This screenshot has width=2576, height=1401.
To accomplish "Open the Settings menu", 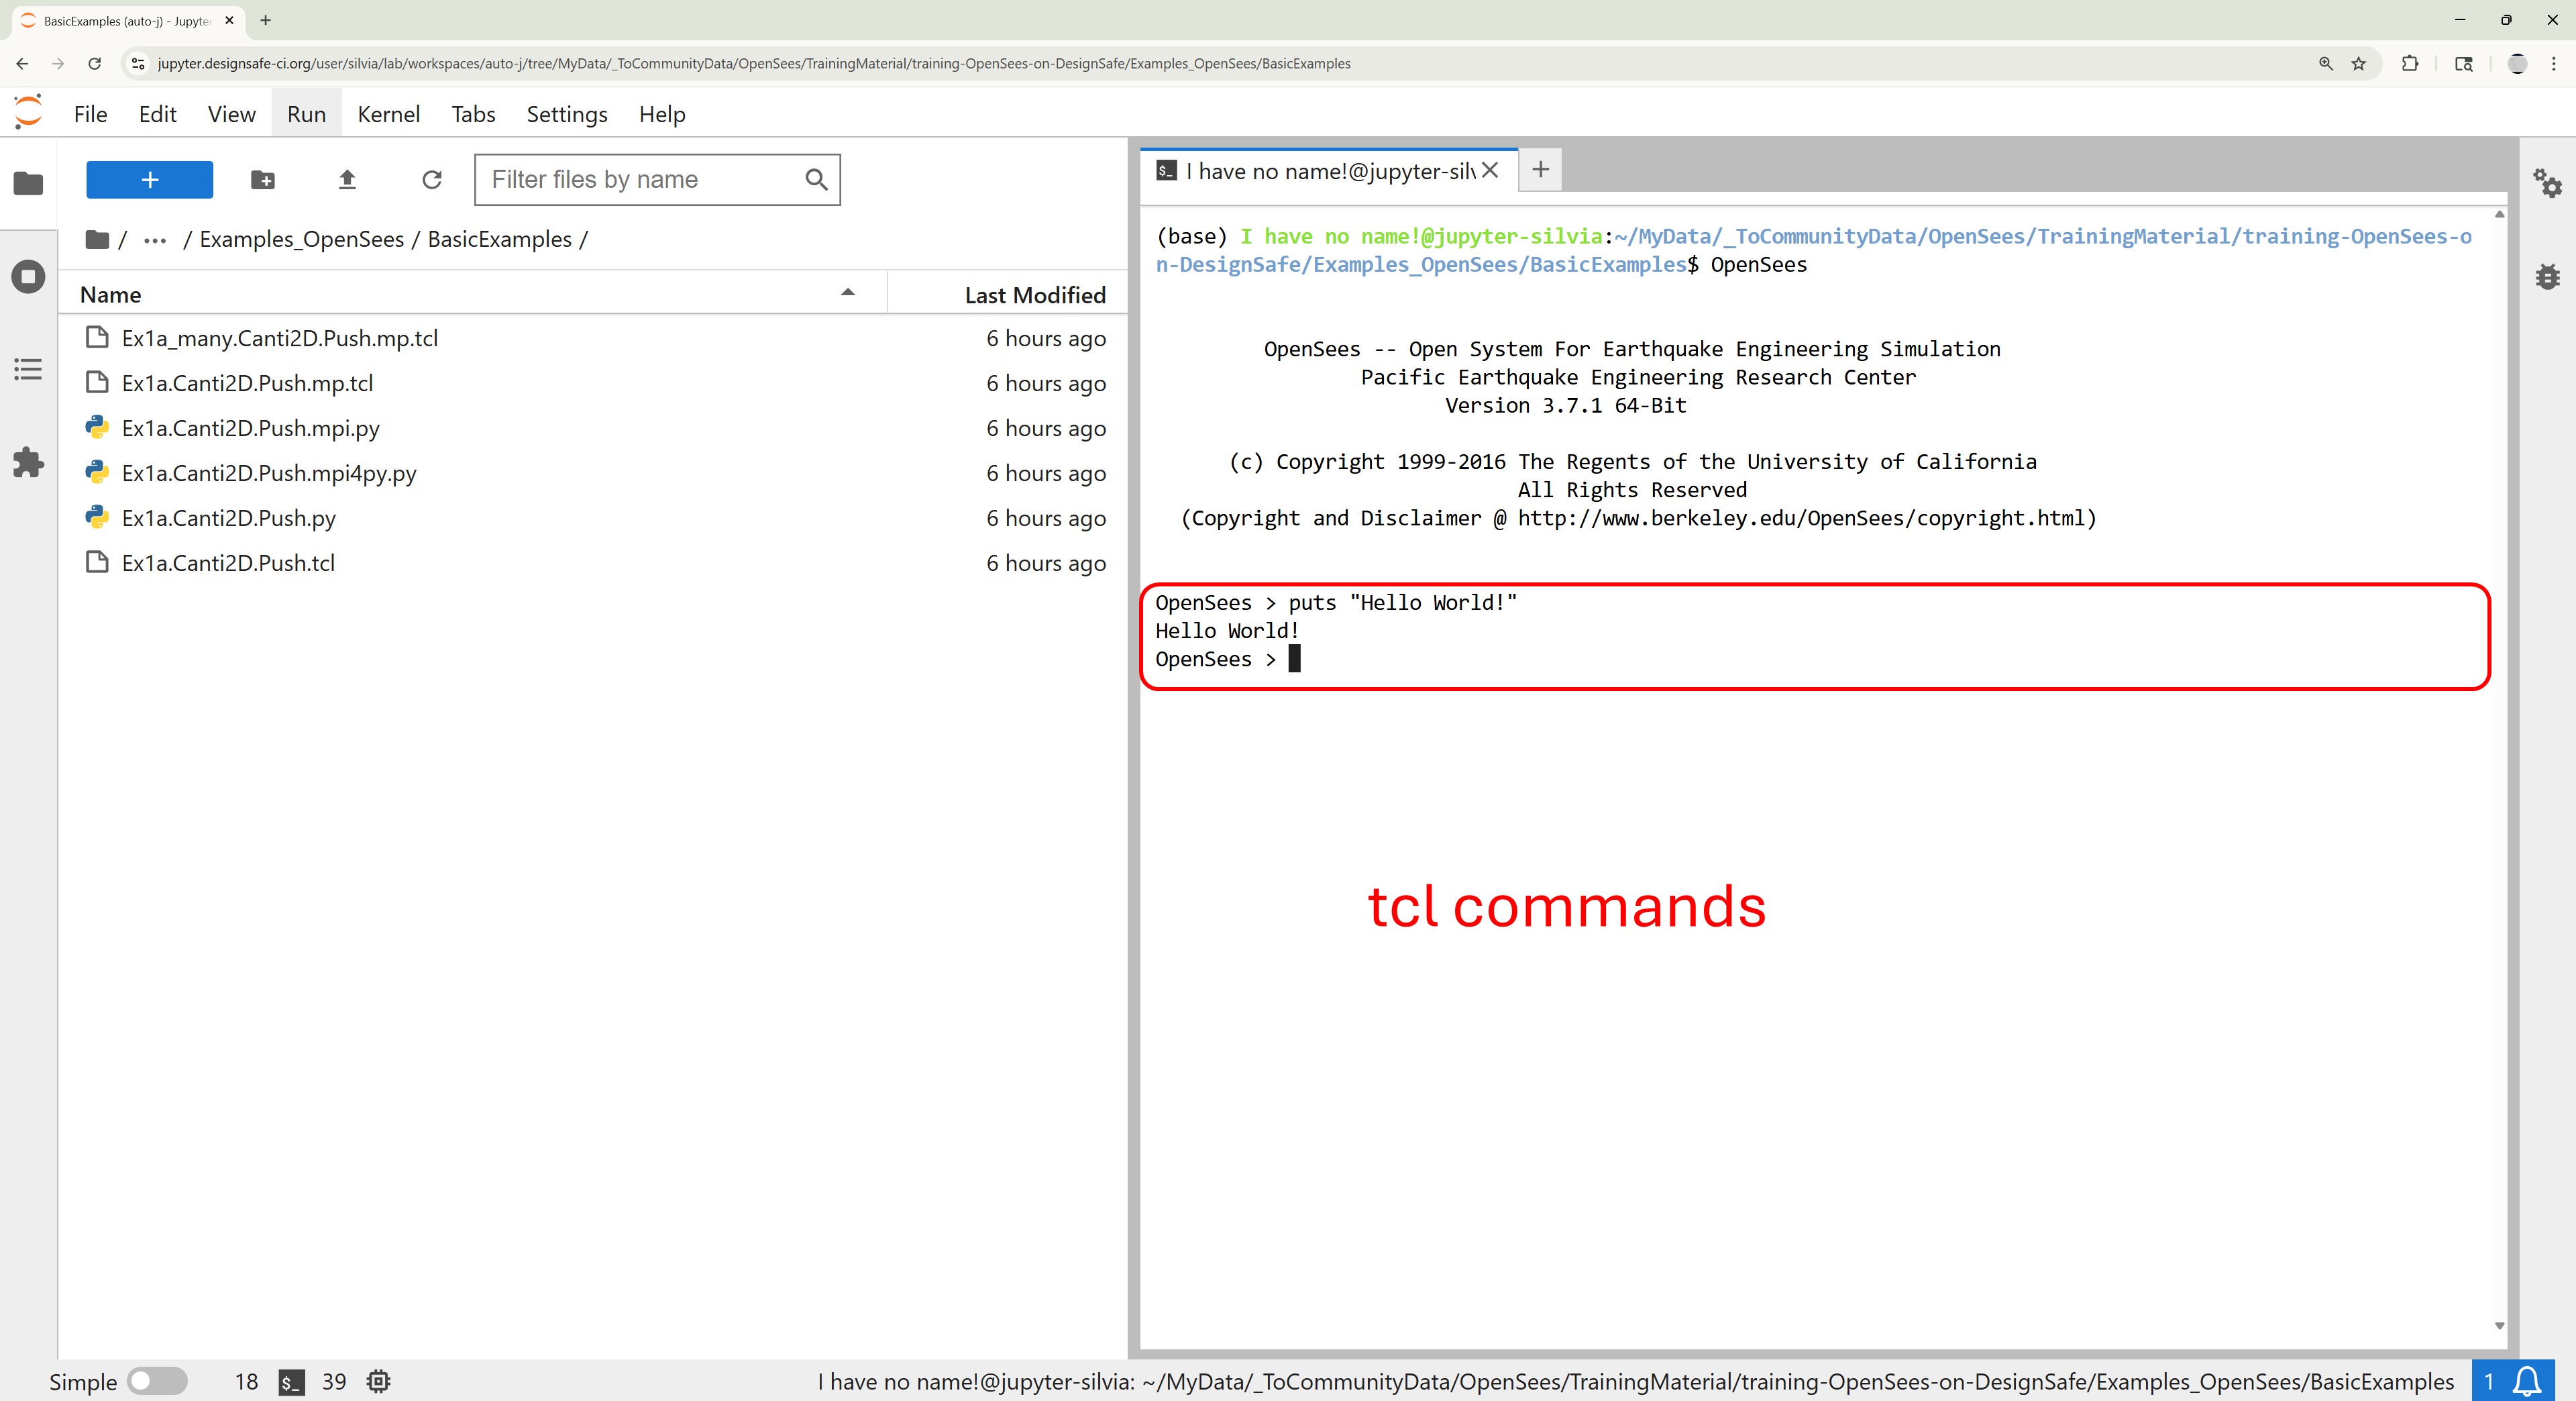I will point(566,114).
